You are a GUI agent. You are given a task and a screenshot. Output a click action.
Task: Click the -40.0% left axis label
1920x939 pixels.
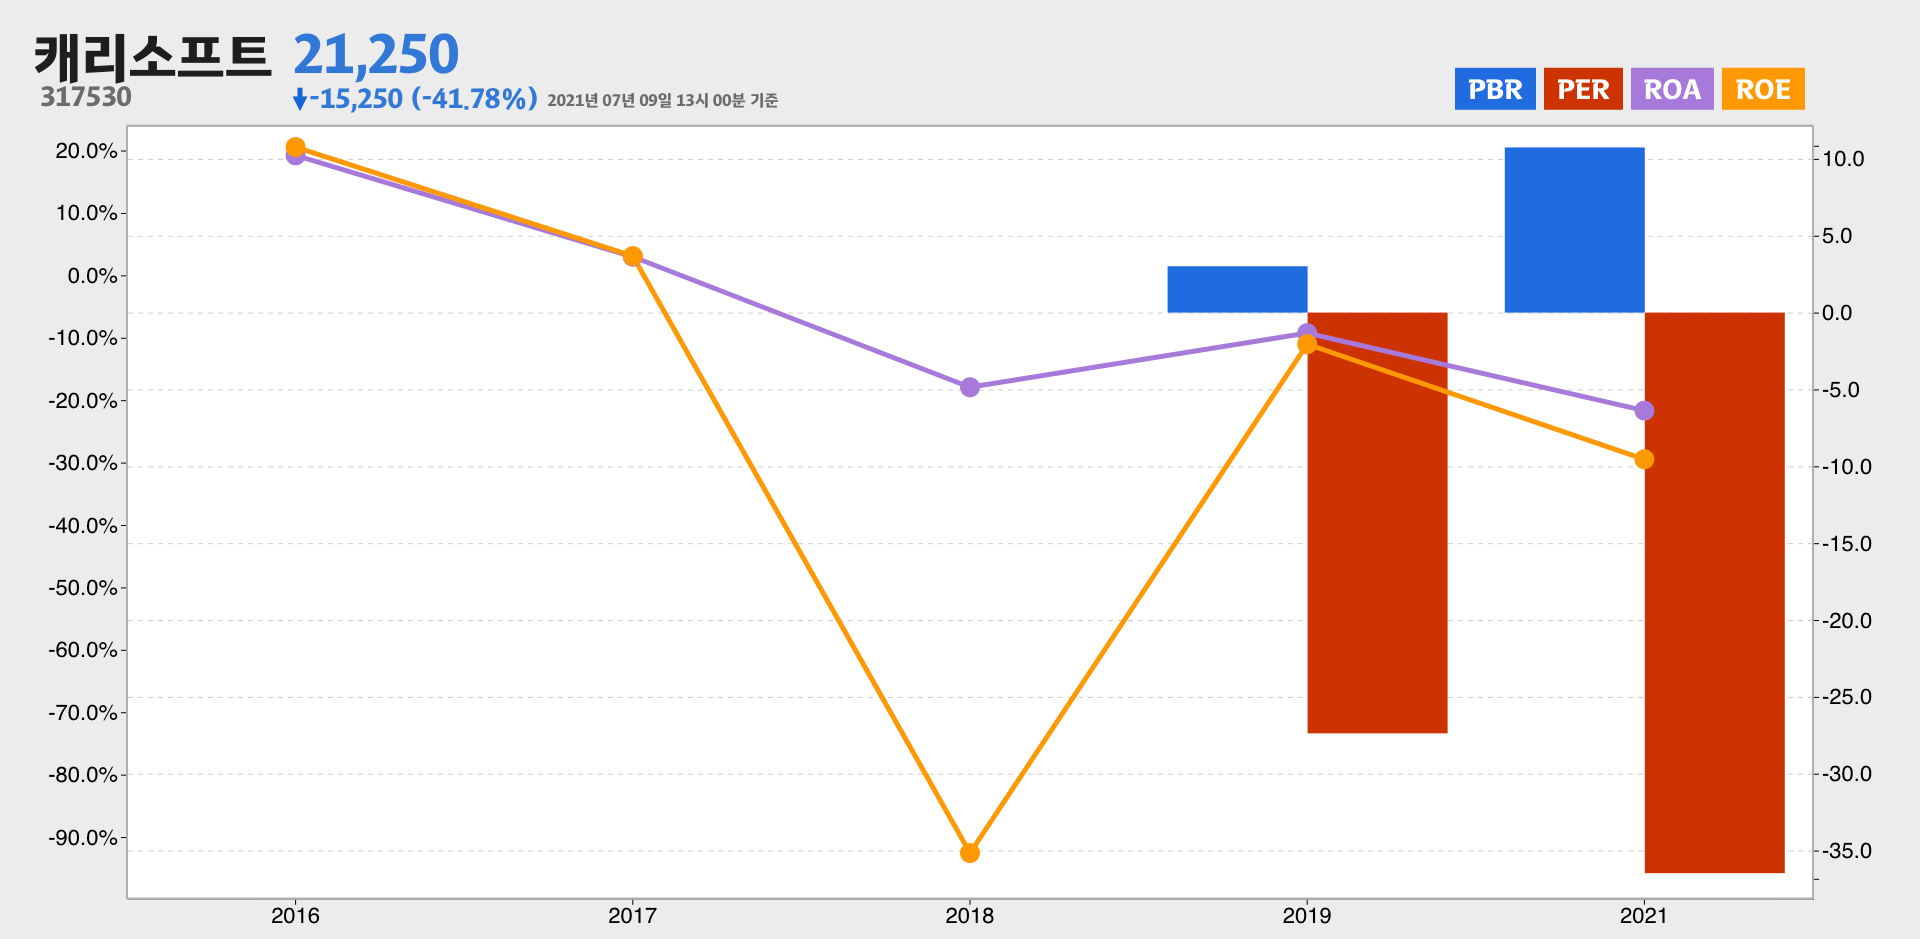(83, 526)
